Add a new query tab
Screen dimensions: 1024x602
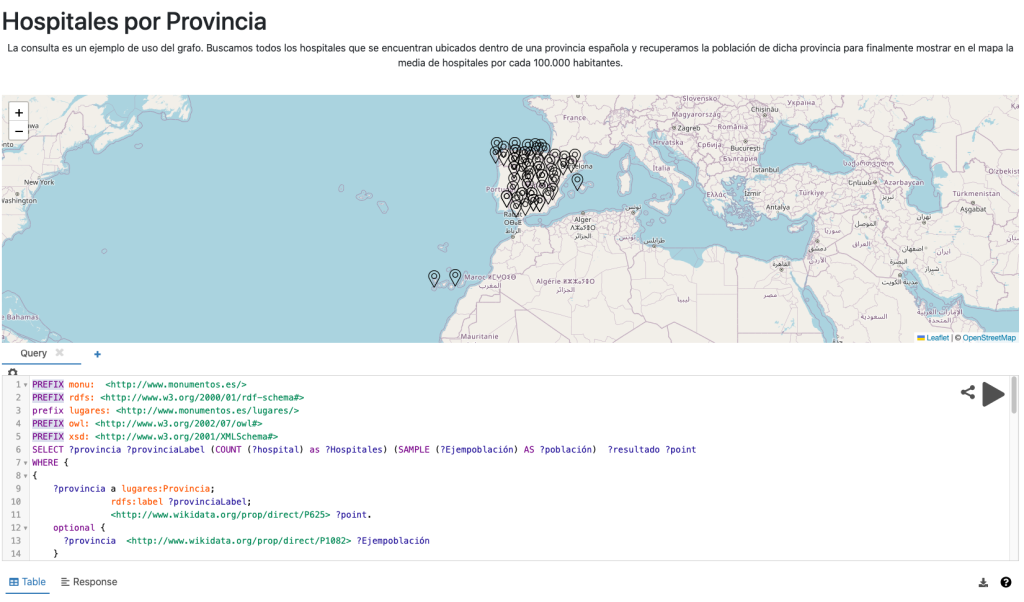point(97,354)
